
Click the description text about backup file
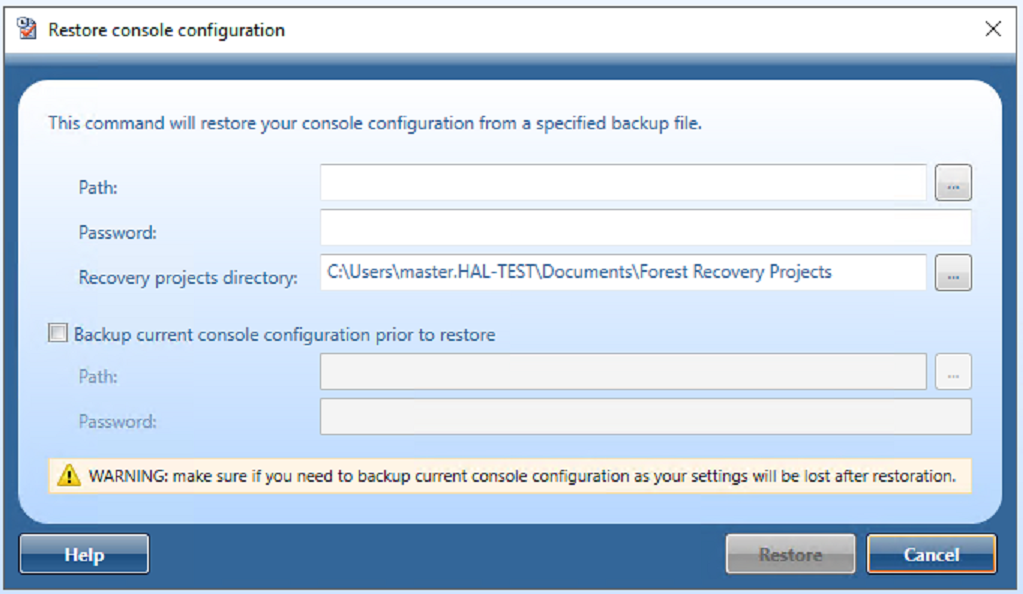(375, 124)
